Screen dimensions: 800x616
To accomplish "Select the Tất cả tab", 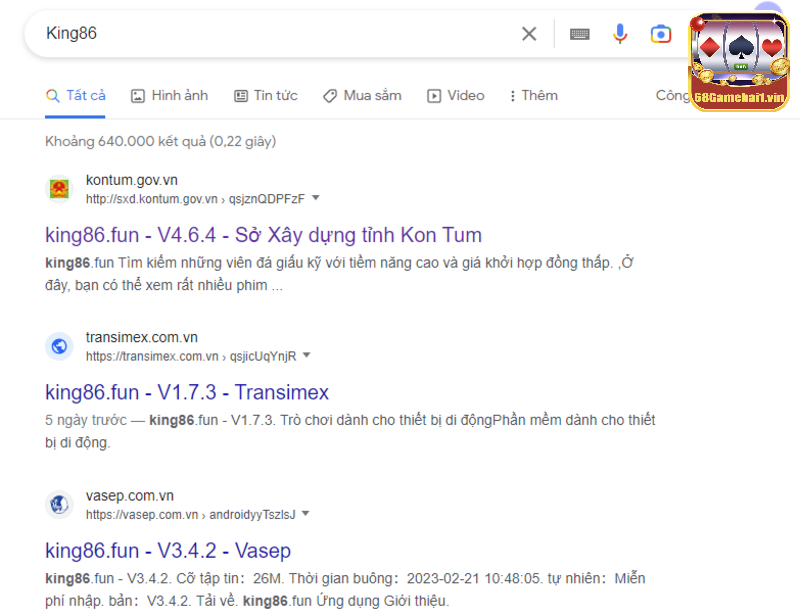I will point(76,96).
